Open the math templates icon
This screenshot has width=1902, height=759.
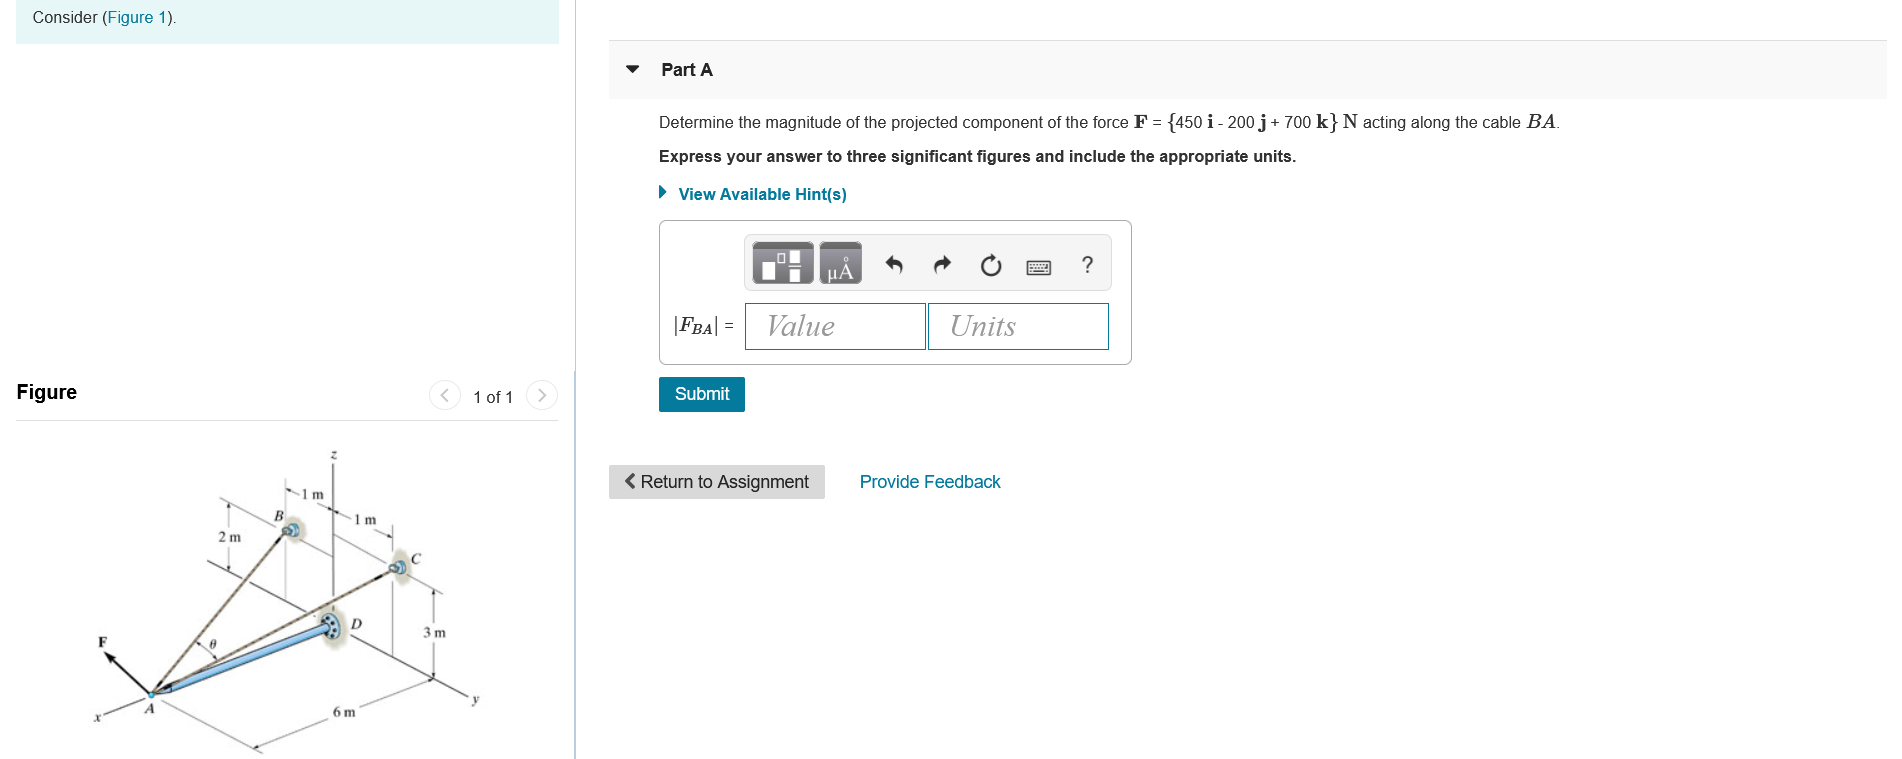tap(782, 263)
